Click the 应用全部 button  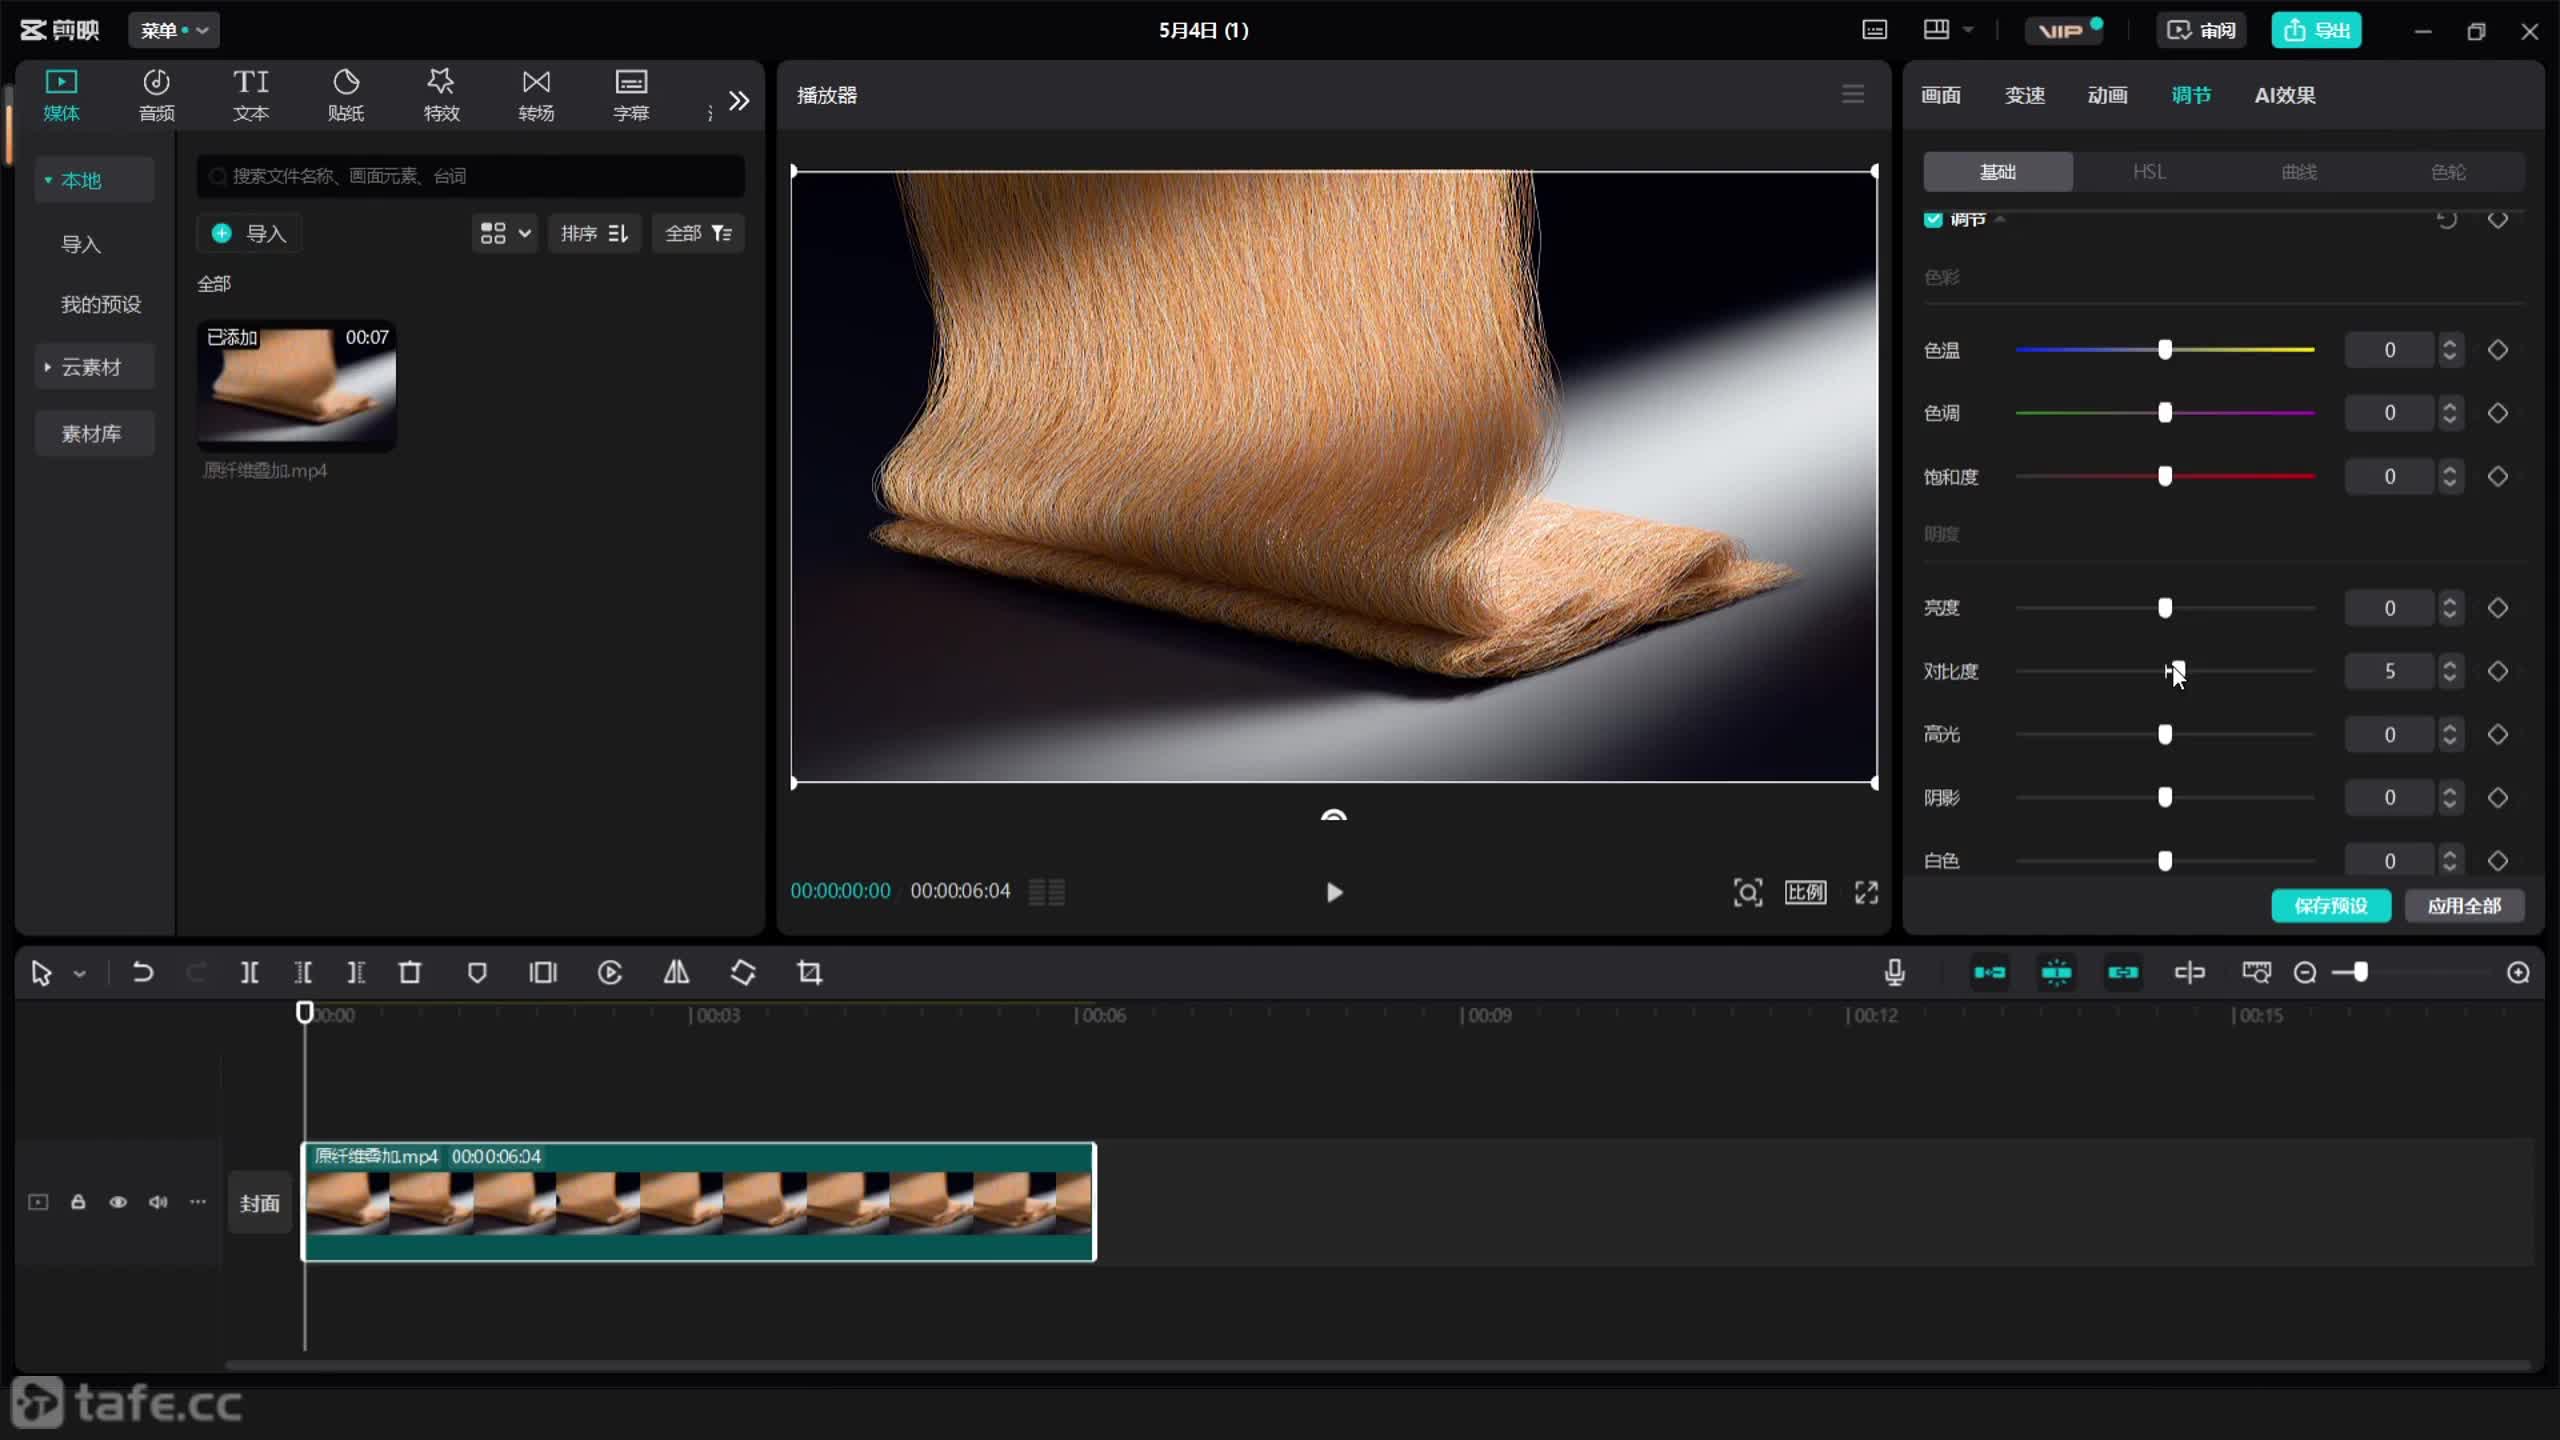2464,906
